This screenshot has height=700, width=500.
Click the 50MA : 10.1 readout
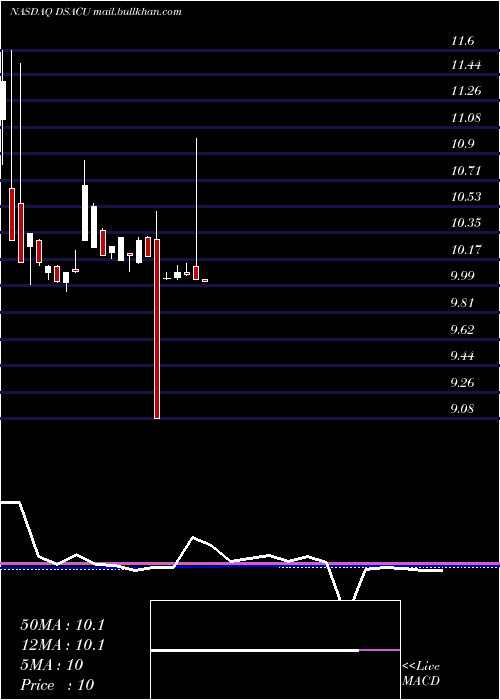[x=62, y=625]
